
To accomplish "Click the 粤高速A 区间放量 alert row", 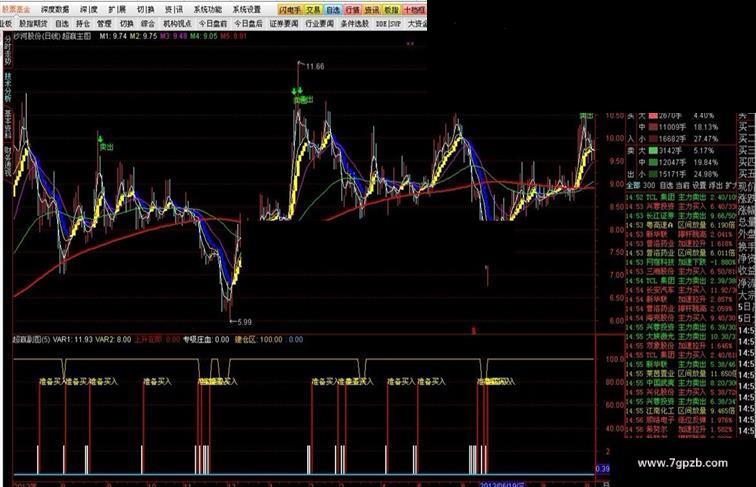I will pos(681,225).
